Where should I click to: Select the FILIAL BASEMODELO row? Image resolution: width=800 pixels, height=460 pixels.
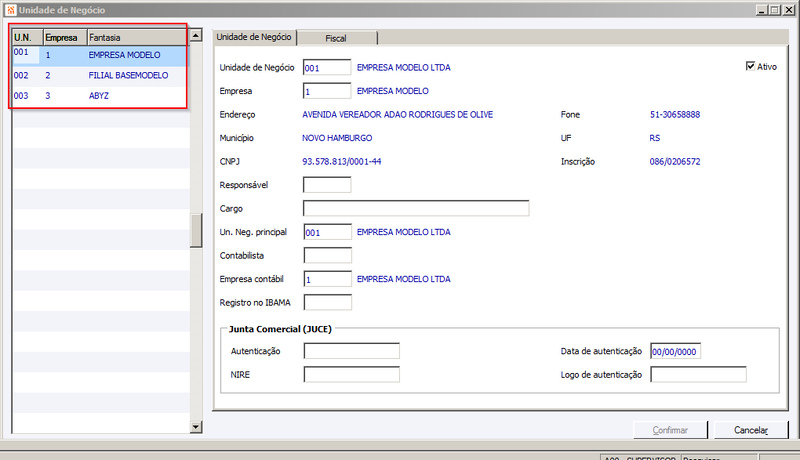tap(100, 75)
